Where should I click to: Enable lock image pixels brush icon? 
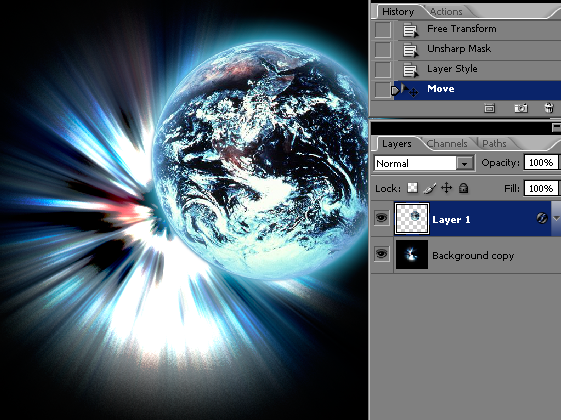point(430,188)
